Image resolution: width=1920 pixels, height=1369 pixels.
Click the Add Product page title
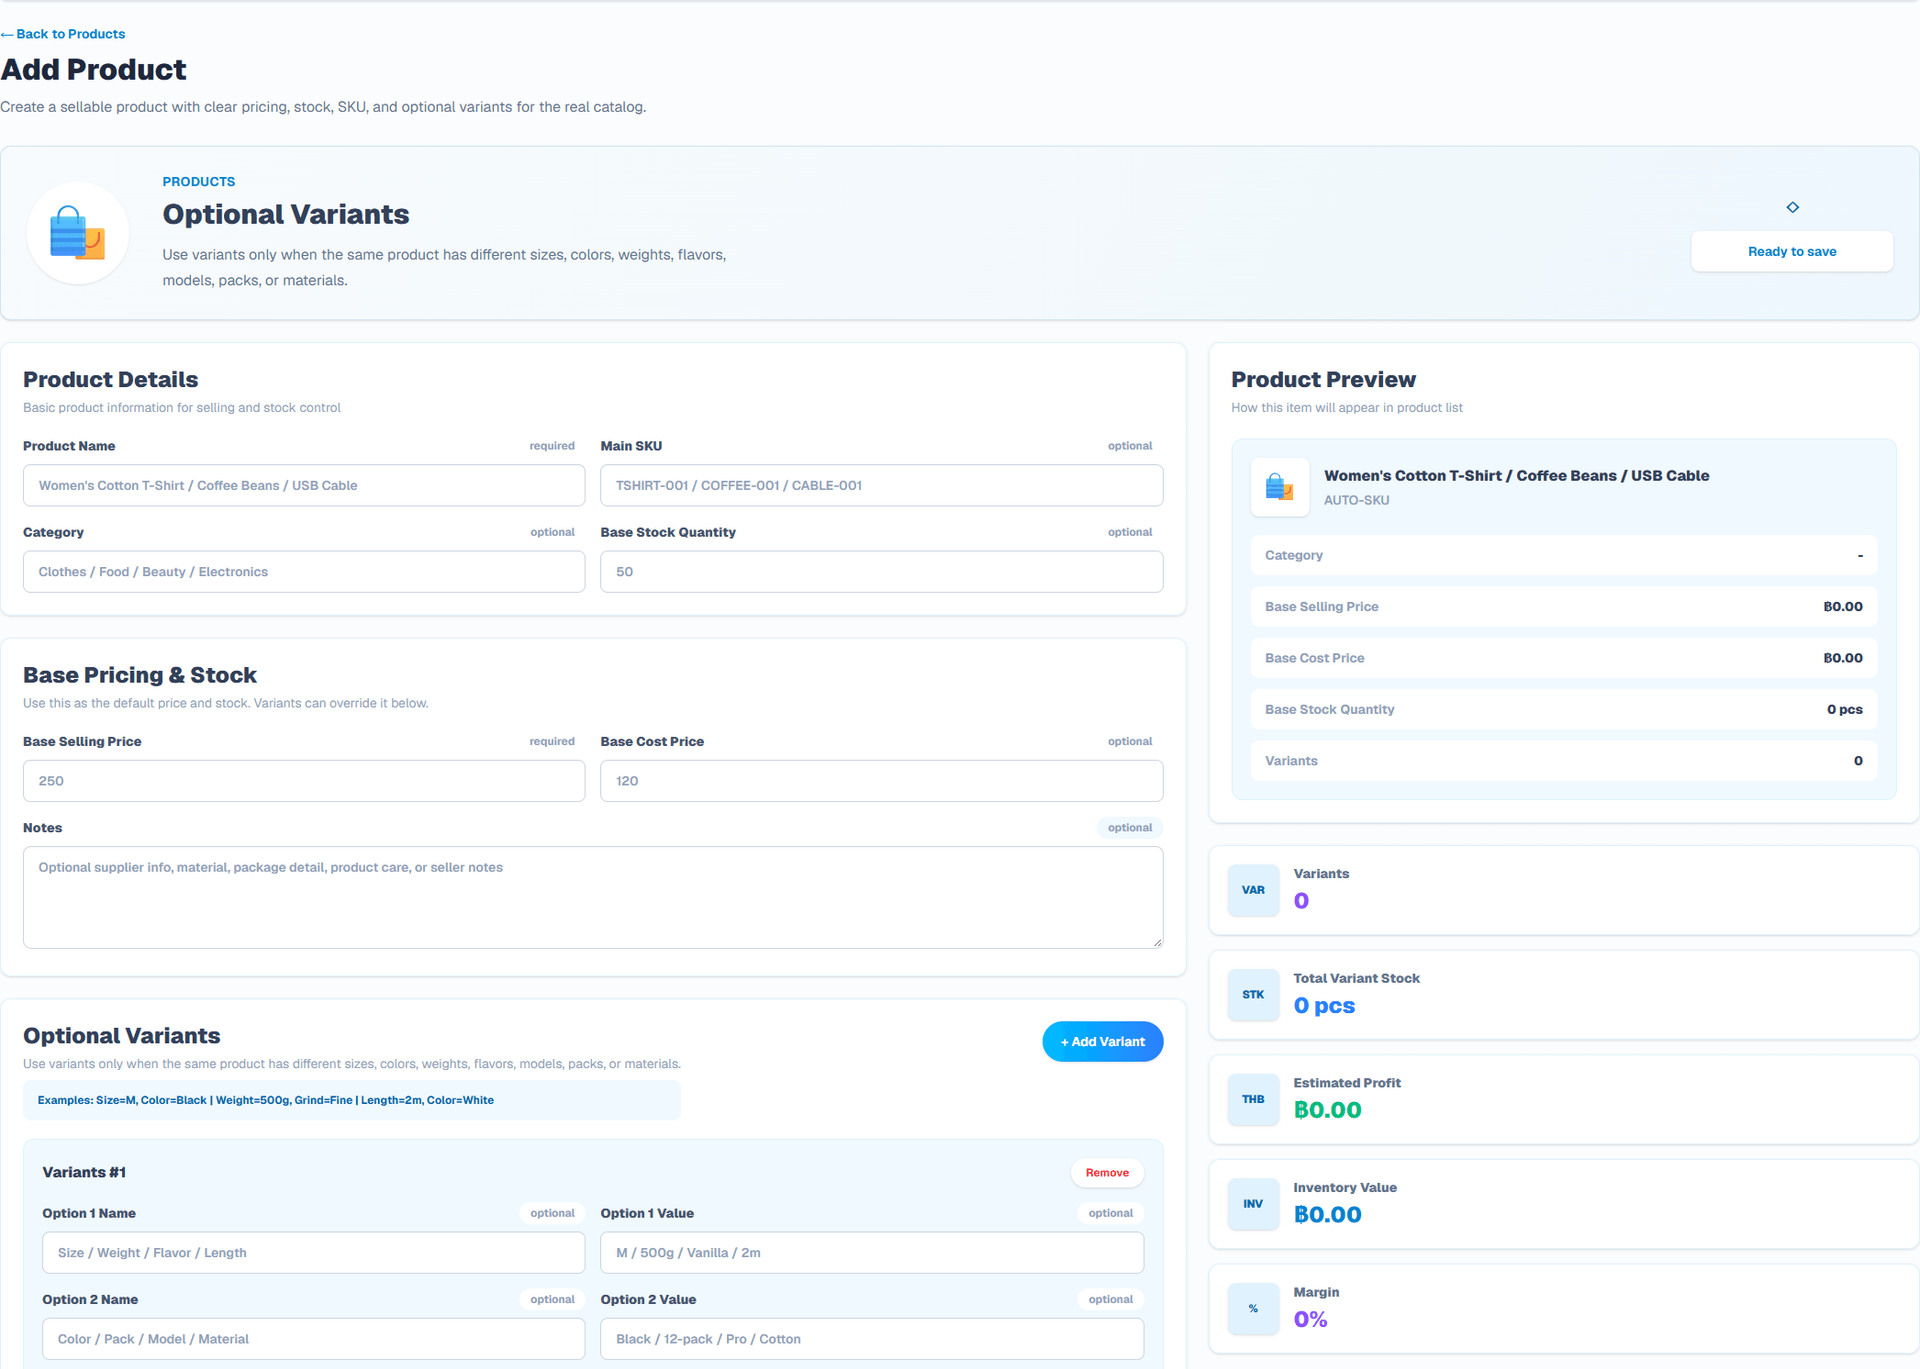click(x=93, y=70)
